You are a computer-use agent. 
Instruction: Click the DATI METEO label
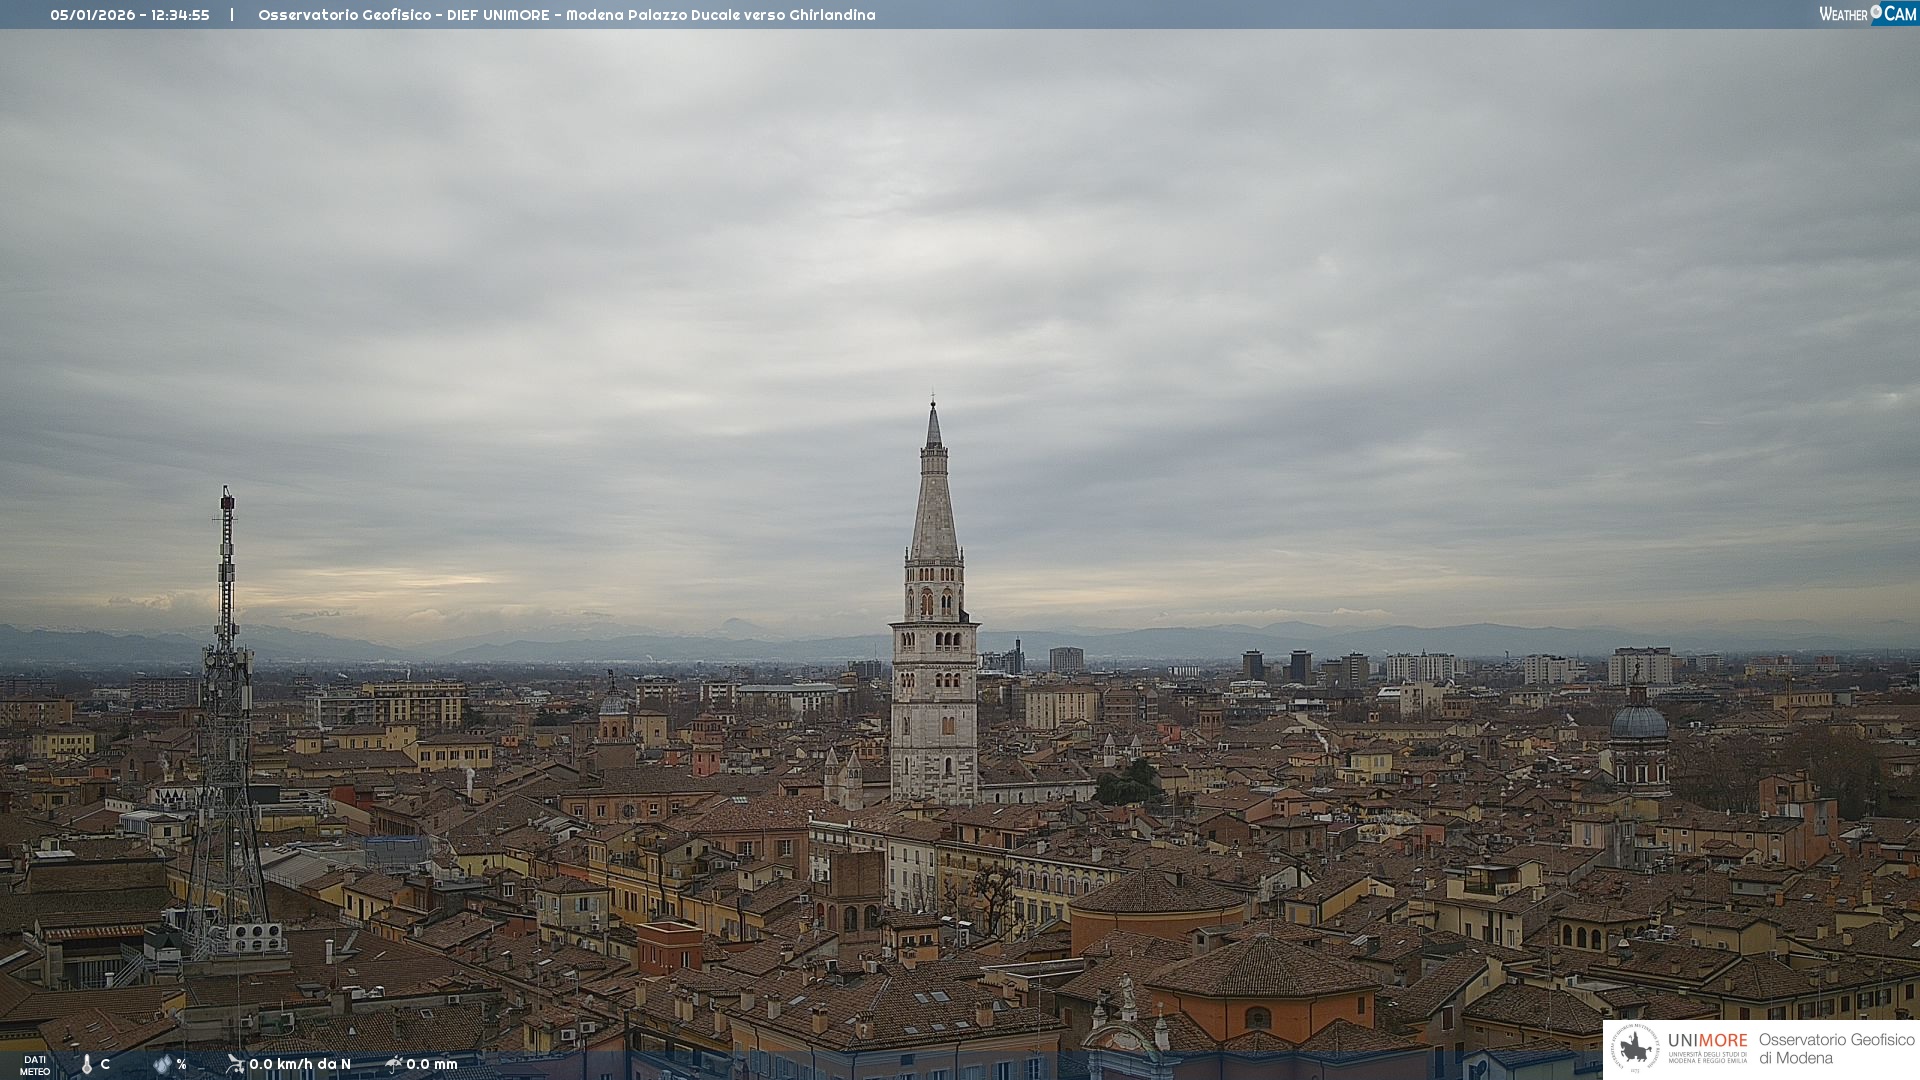click(x=35, y=1065)
